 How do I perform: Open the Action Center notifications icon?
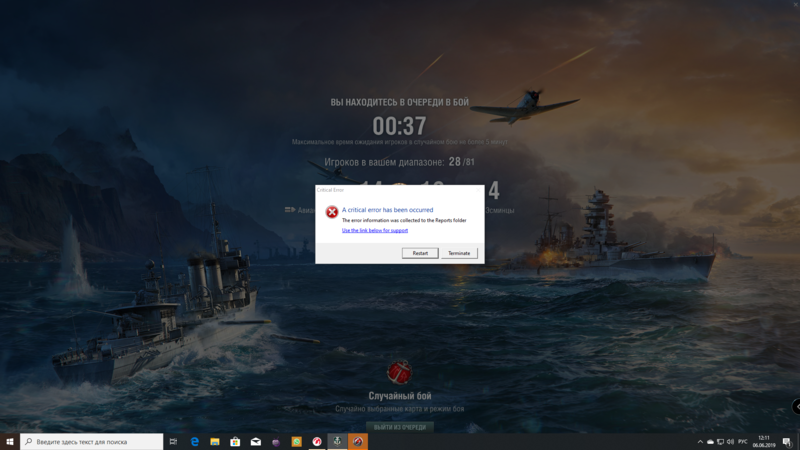[786, 441]
